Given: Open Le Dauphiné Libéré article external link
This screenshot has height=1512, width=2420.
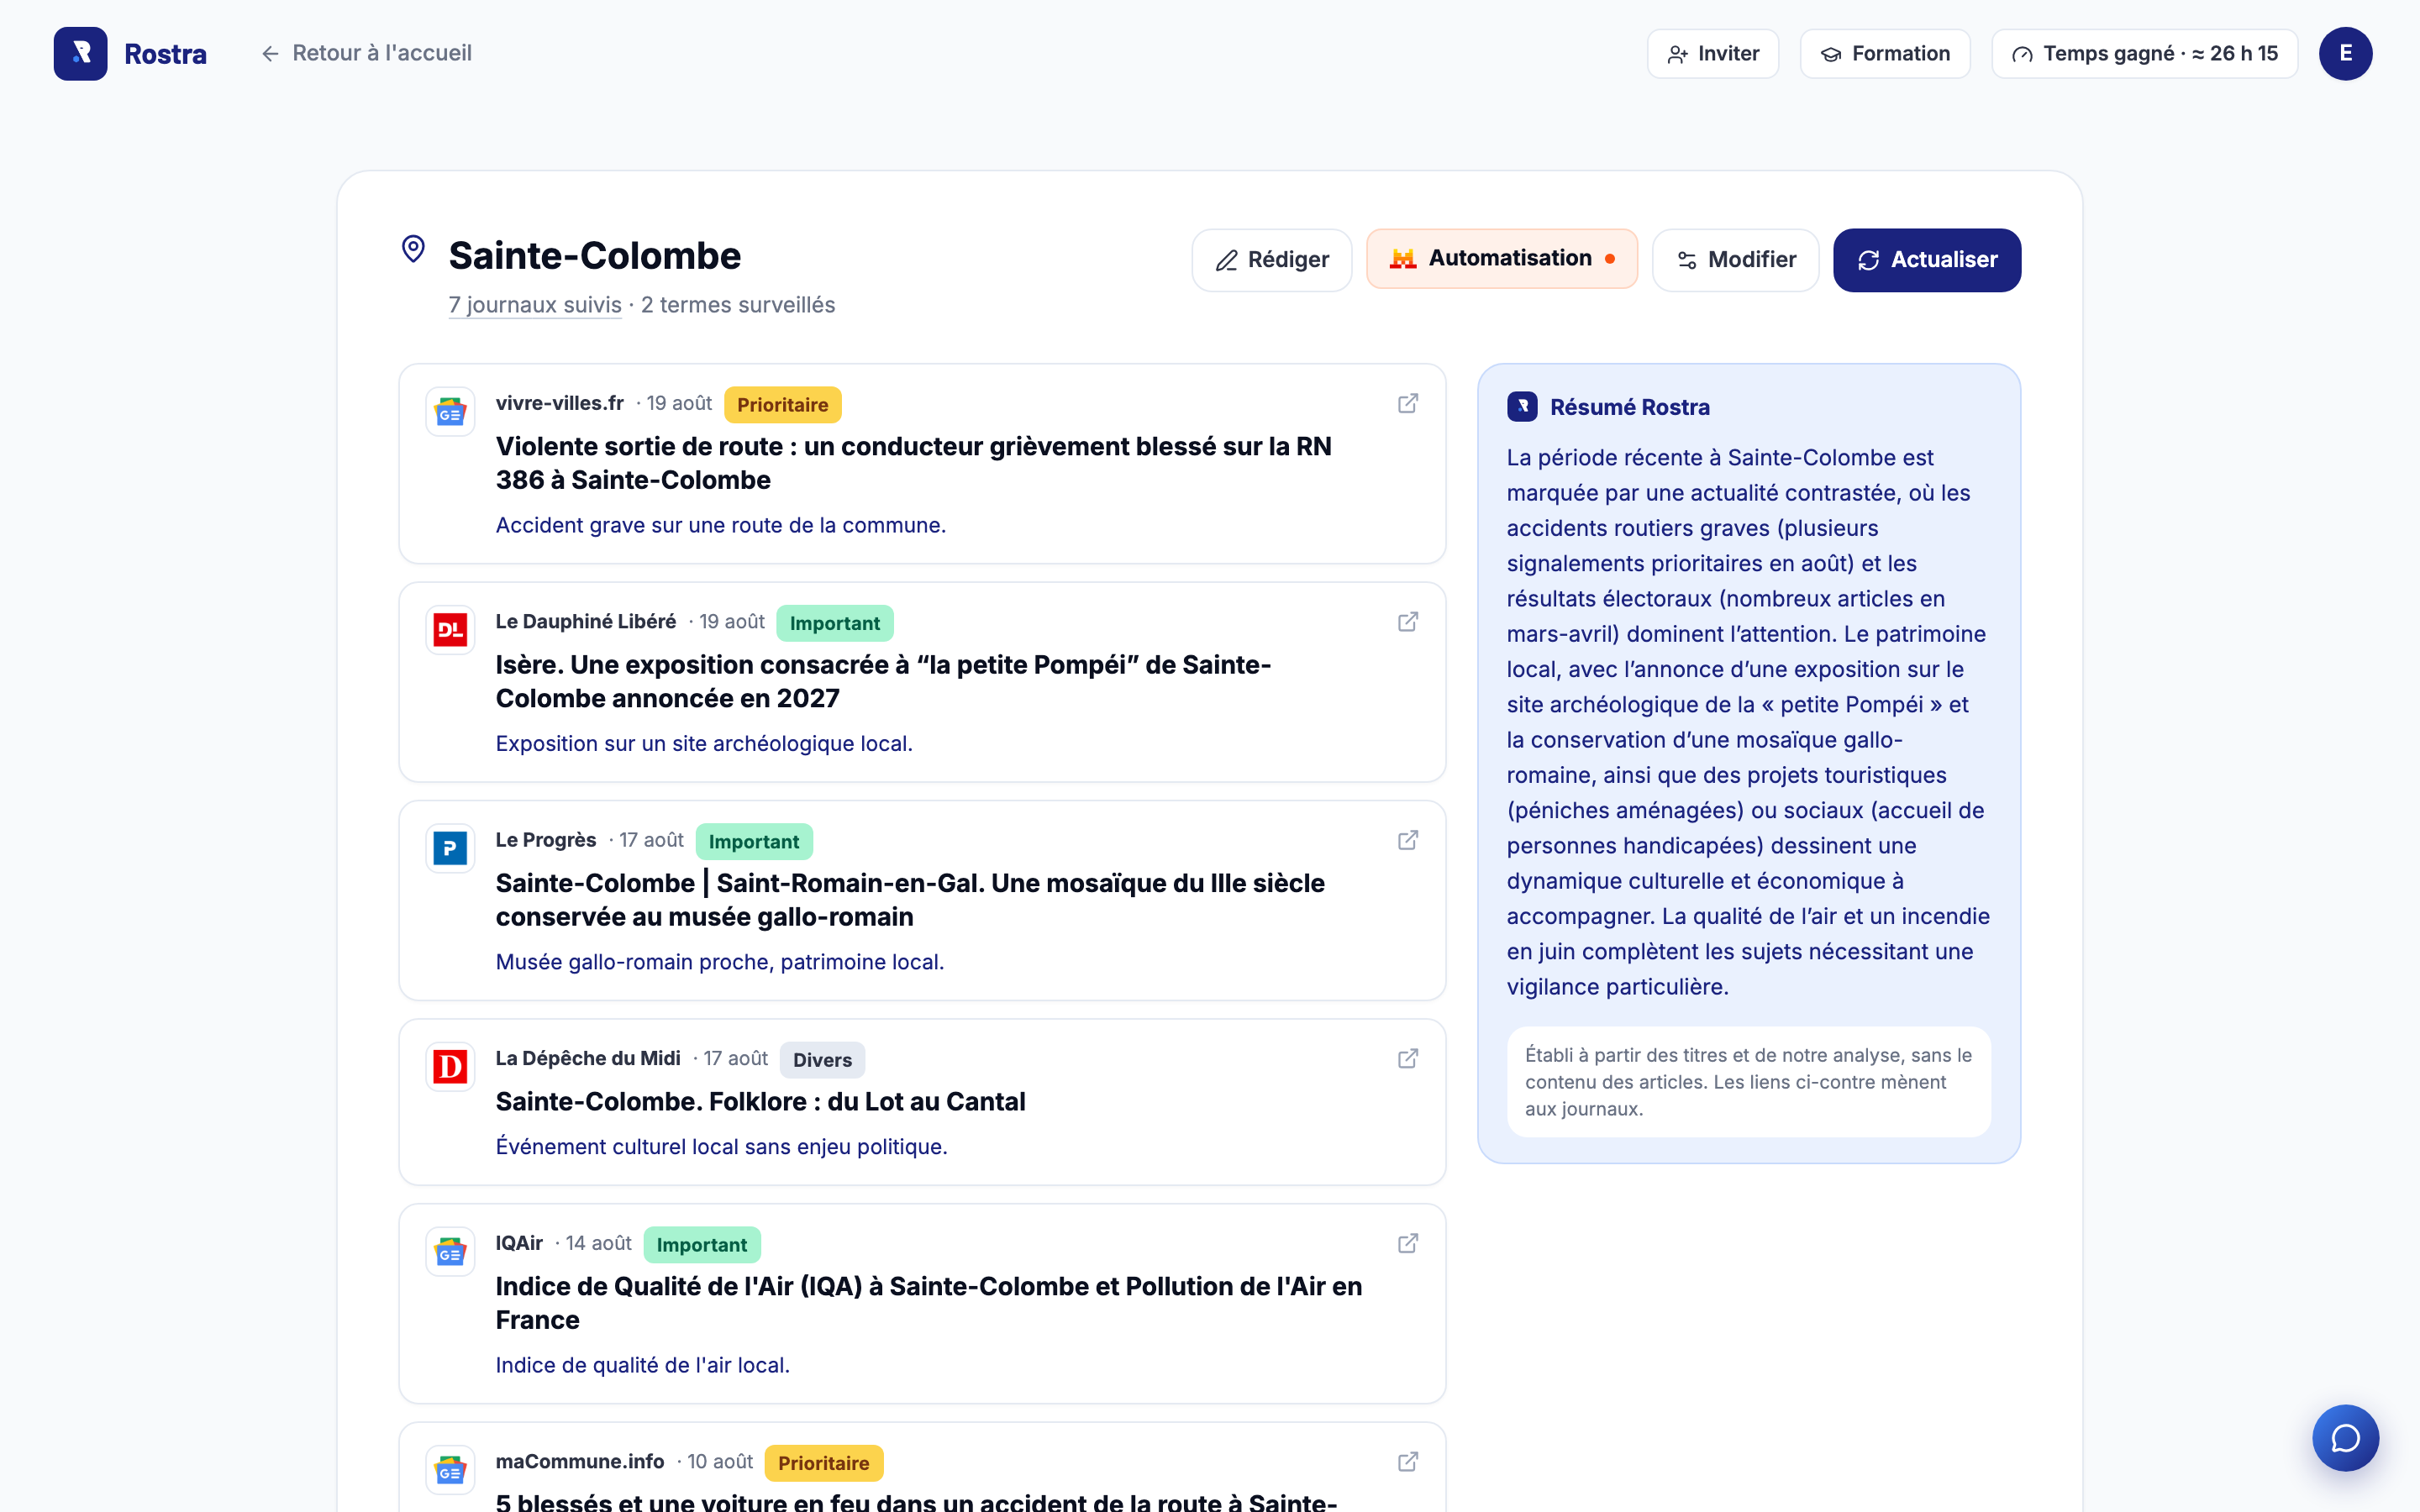Looking at the screenshot, I should (x=1407, y=622).
